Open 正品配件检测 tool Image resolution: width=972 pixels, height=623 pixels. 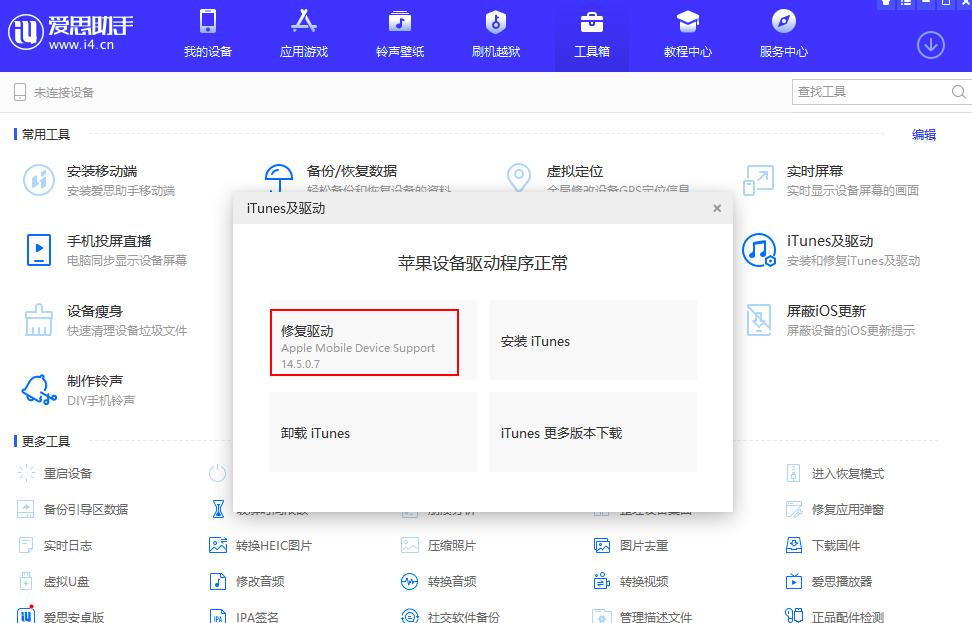(x=835, y=616)
